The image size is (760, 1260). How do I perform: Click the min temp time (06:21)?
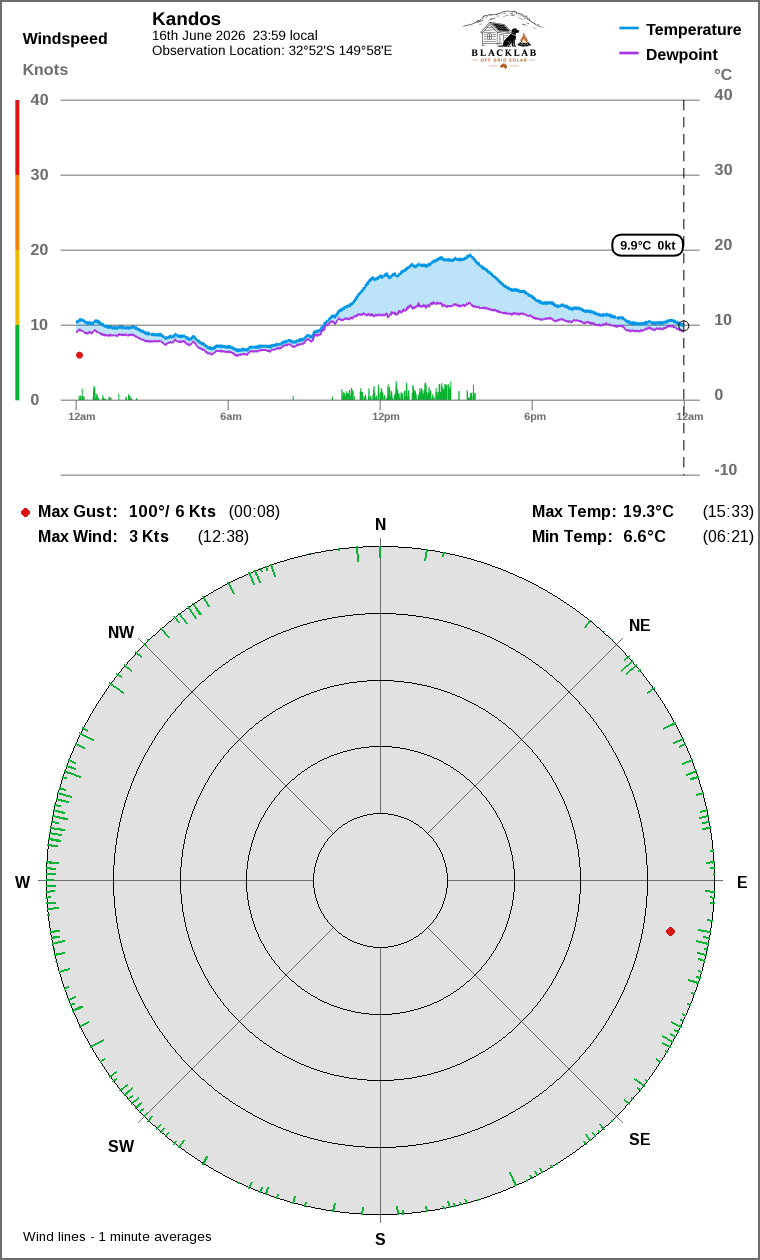(728, 537)
